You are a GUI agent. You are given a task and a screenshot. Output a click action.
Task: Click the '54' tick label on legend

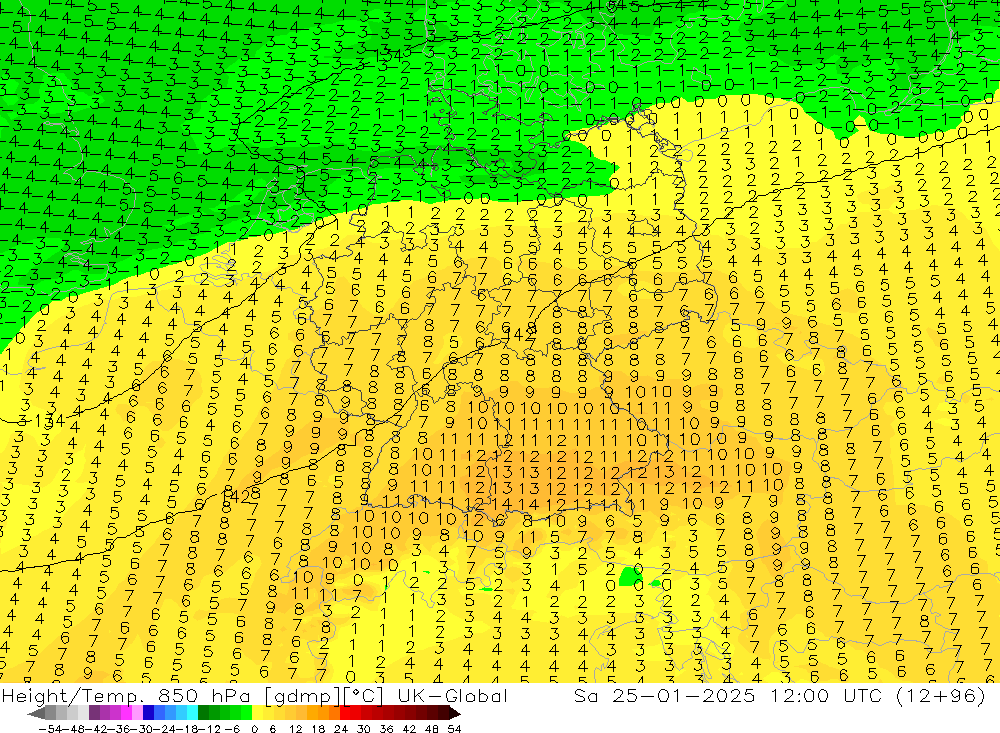coord(454,729)
